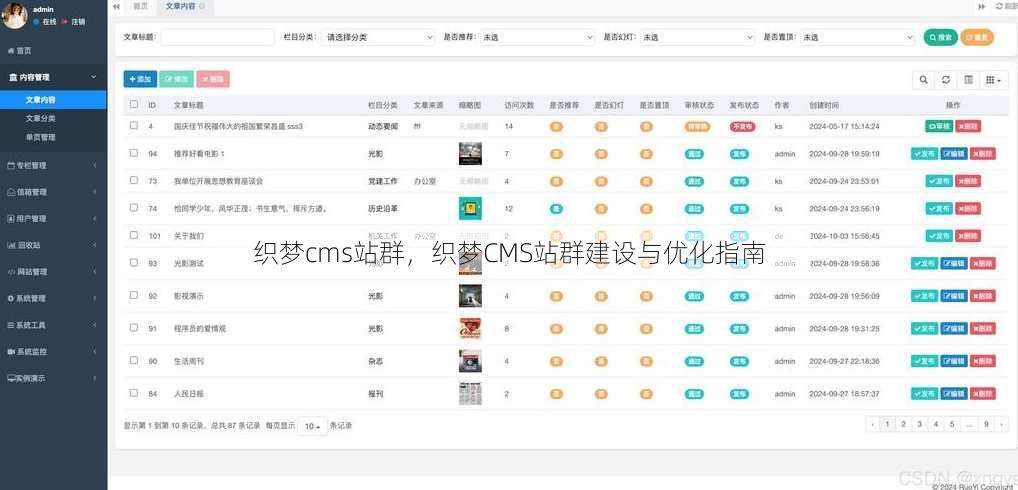Open the page size 10 dropdown

tap(312, 426)
